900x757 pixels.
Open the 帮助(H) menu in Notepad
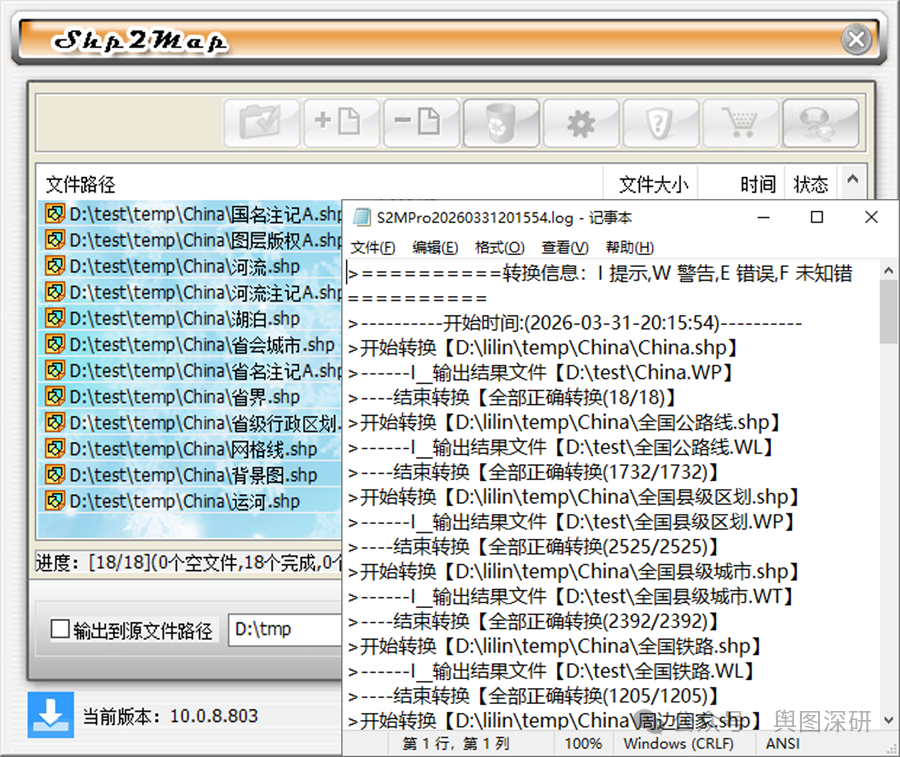click(628, 247)
